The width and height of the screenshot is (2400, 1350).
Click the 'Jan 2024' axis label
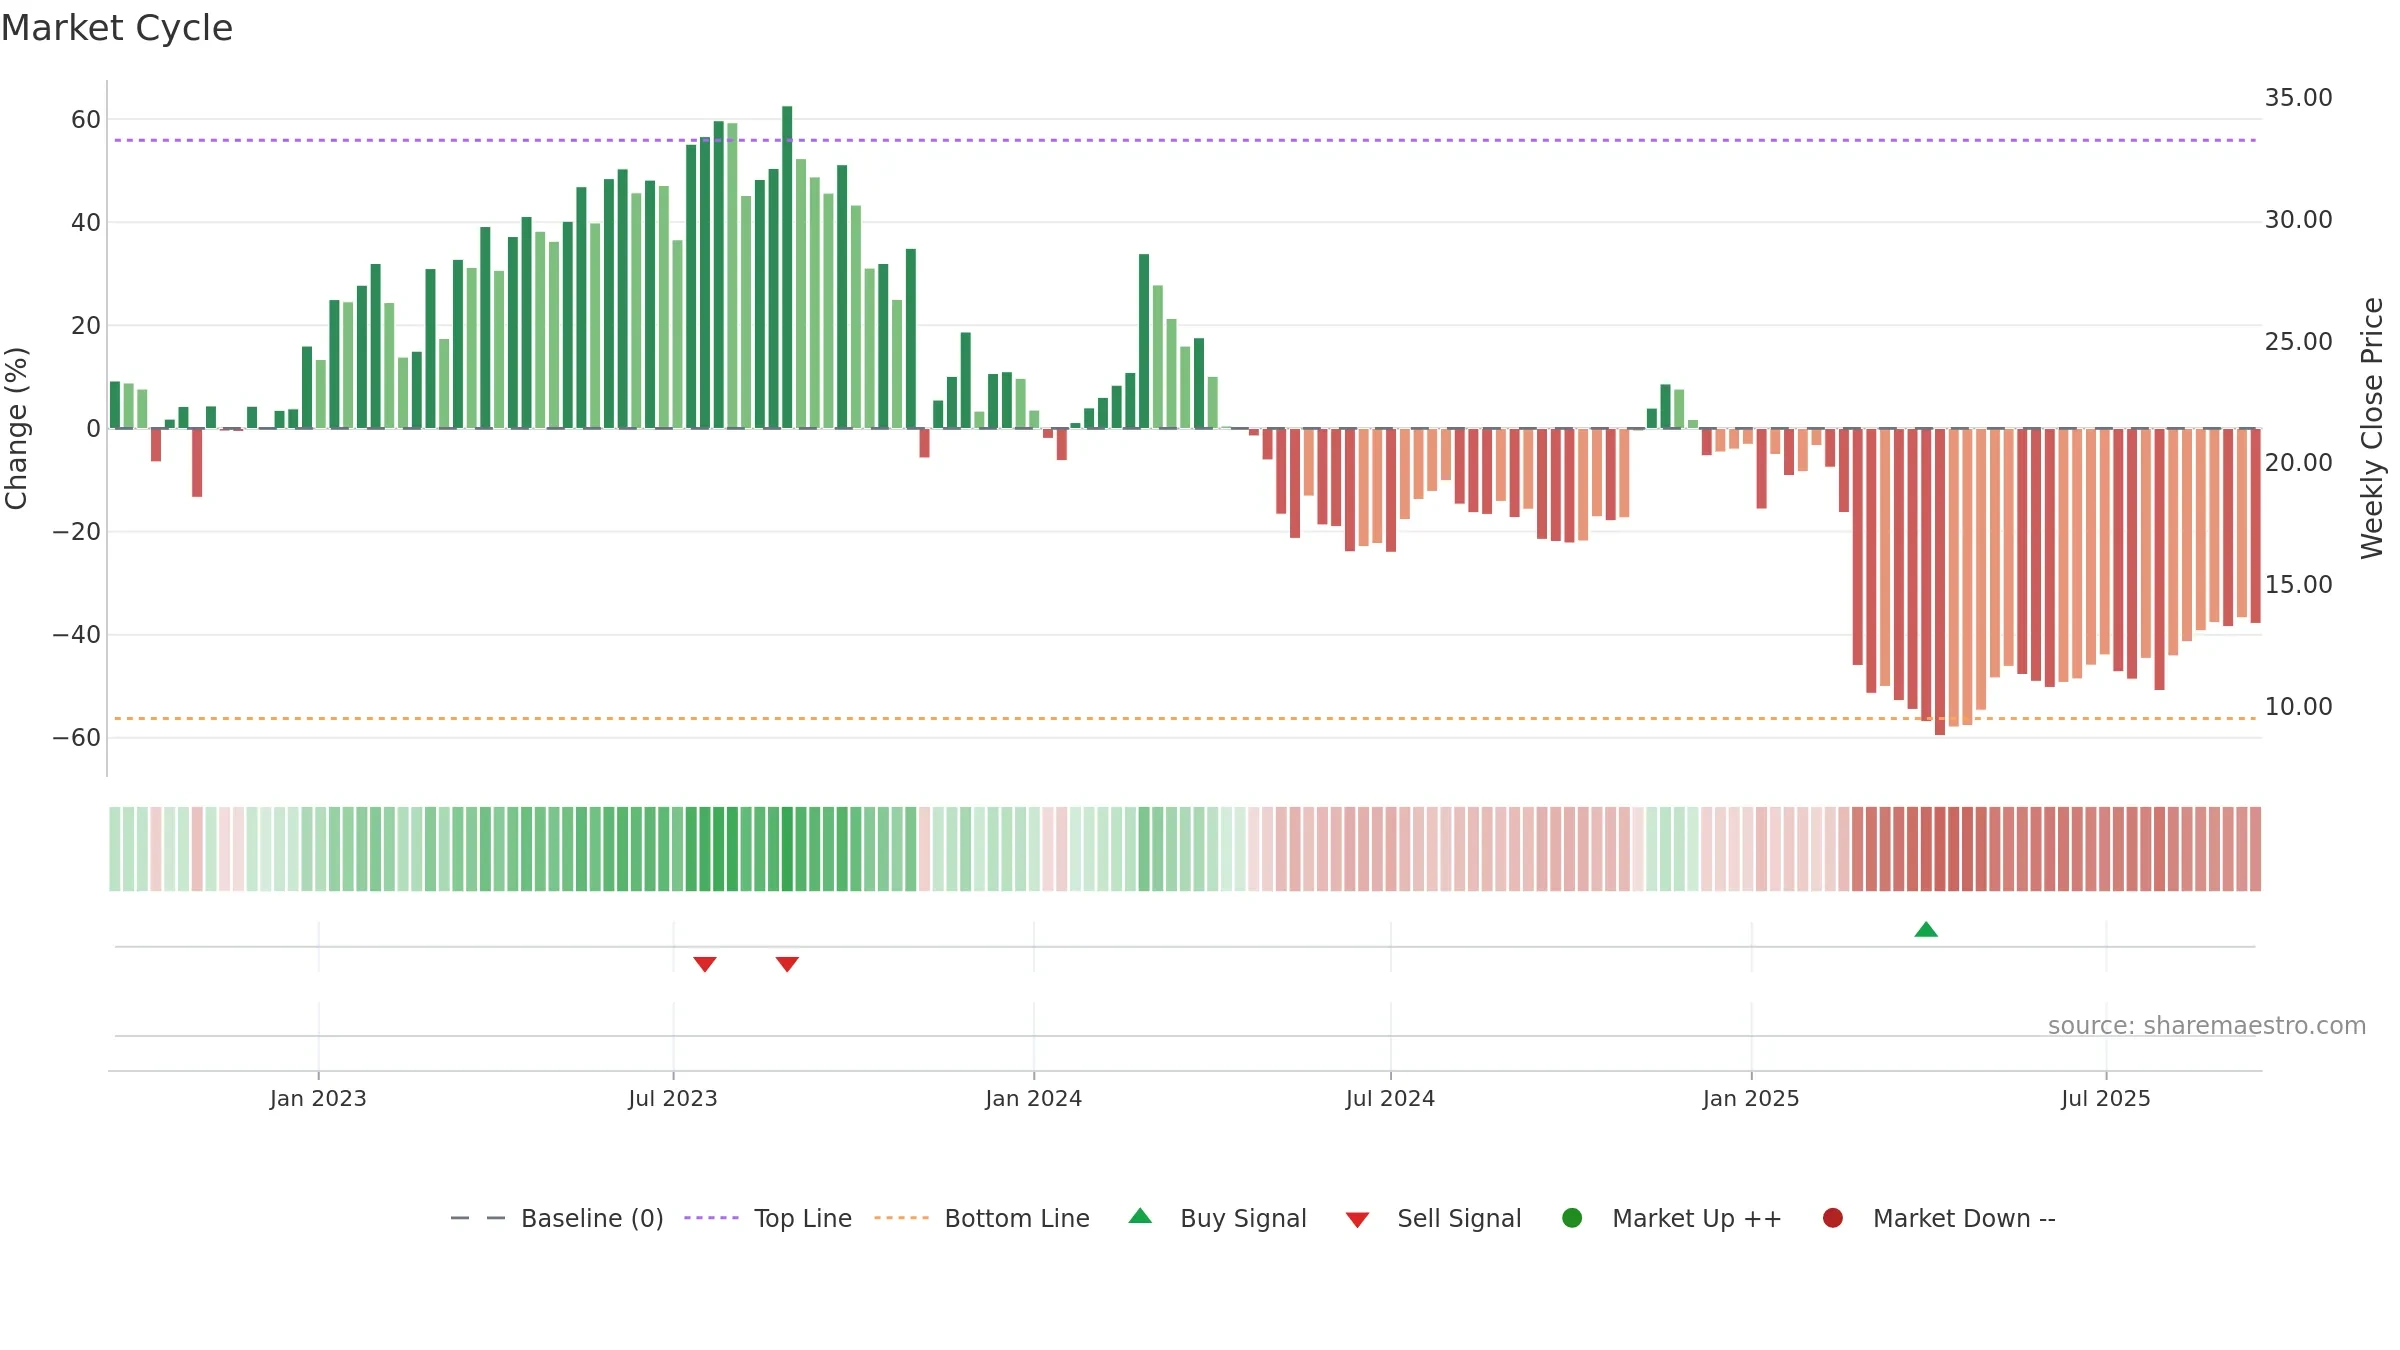click(1033, 1099)
